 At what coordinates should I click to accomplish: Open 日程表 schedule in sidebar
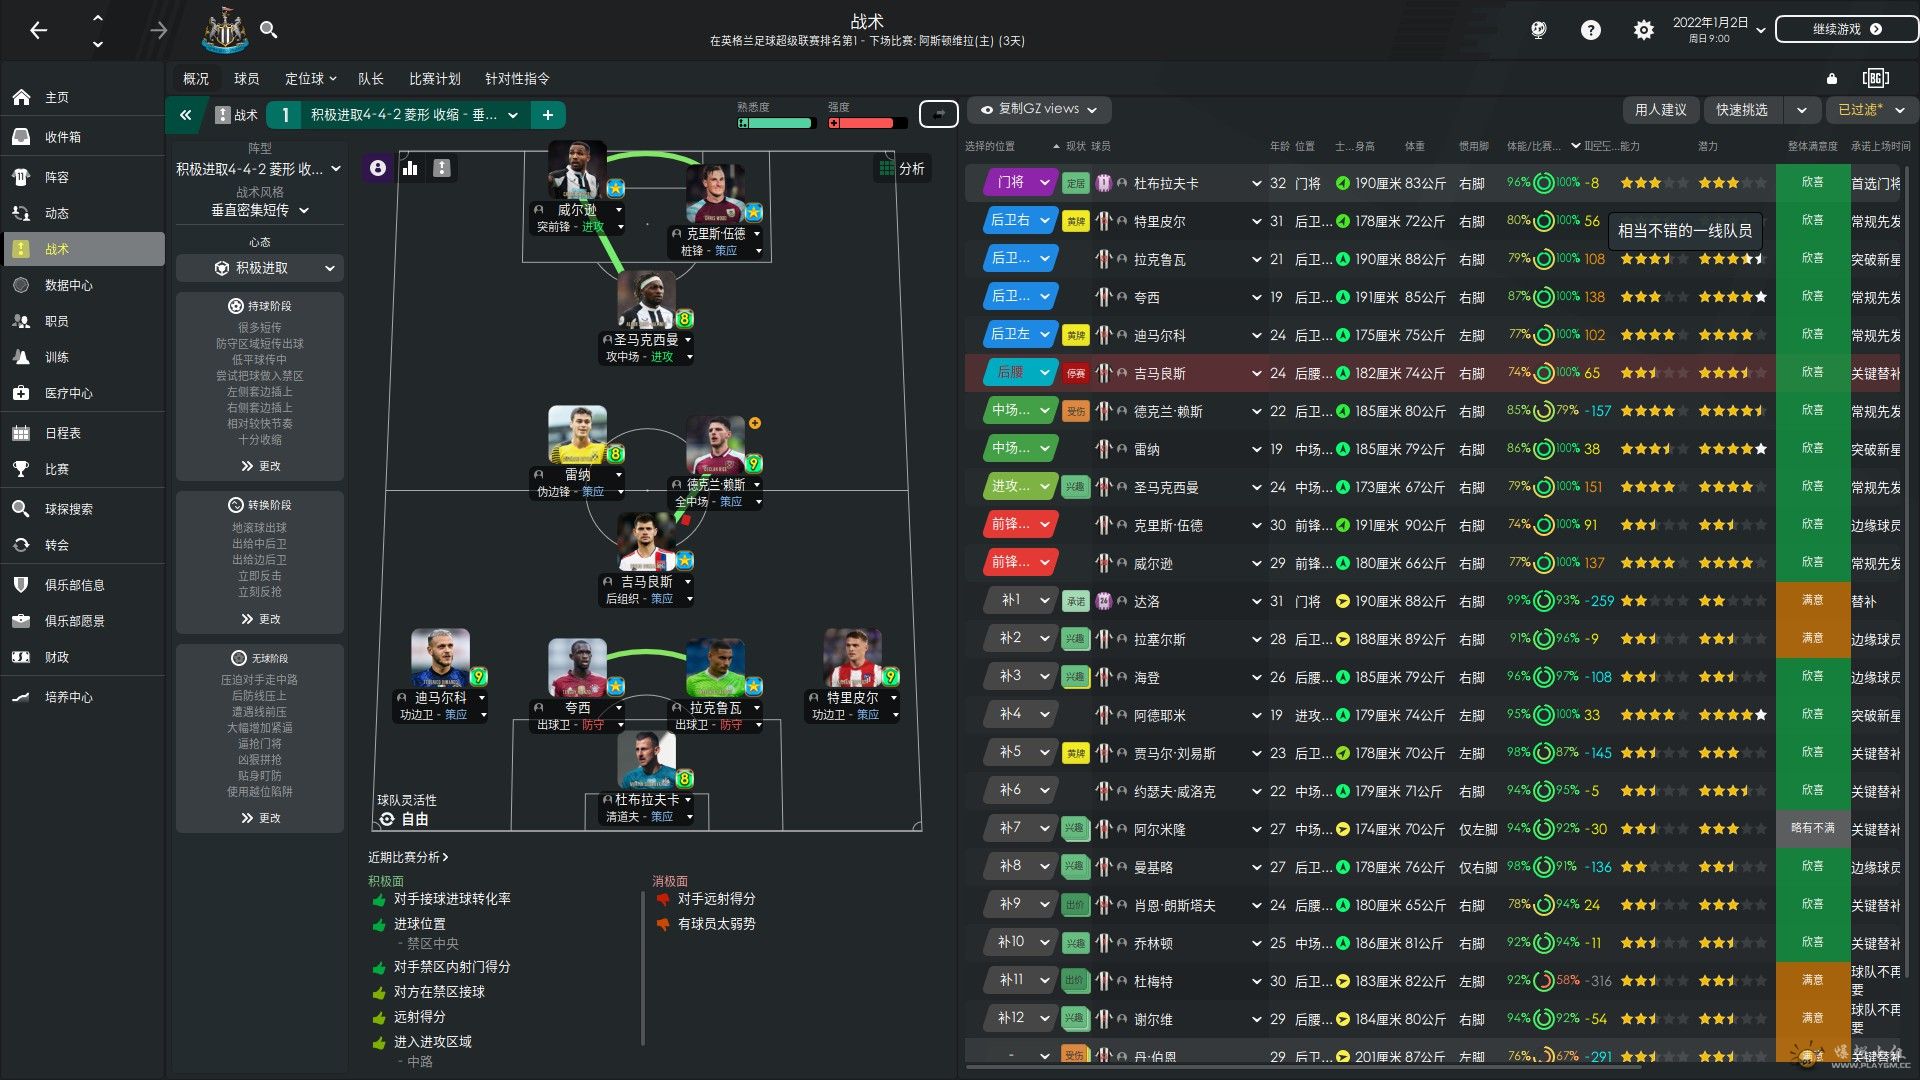point(84,433)
